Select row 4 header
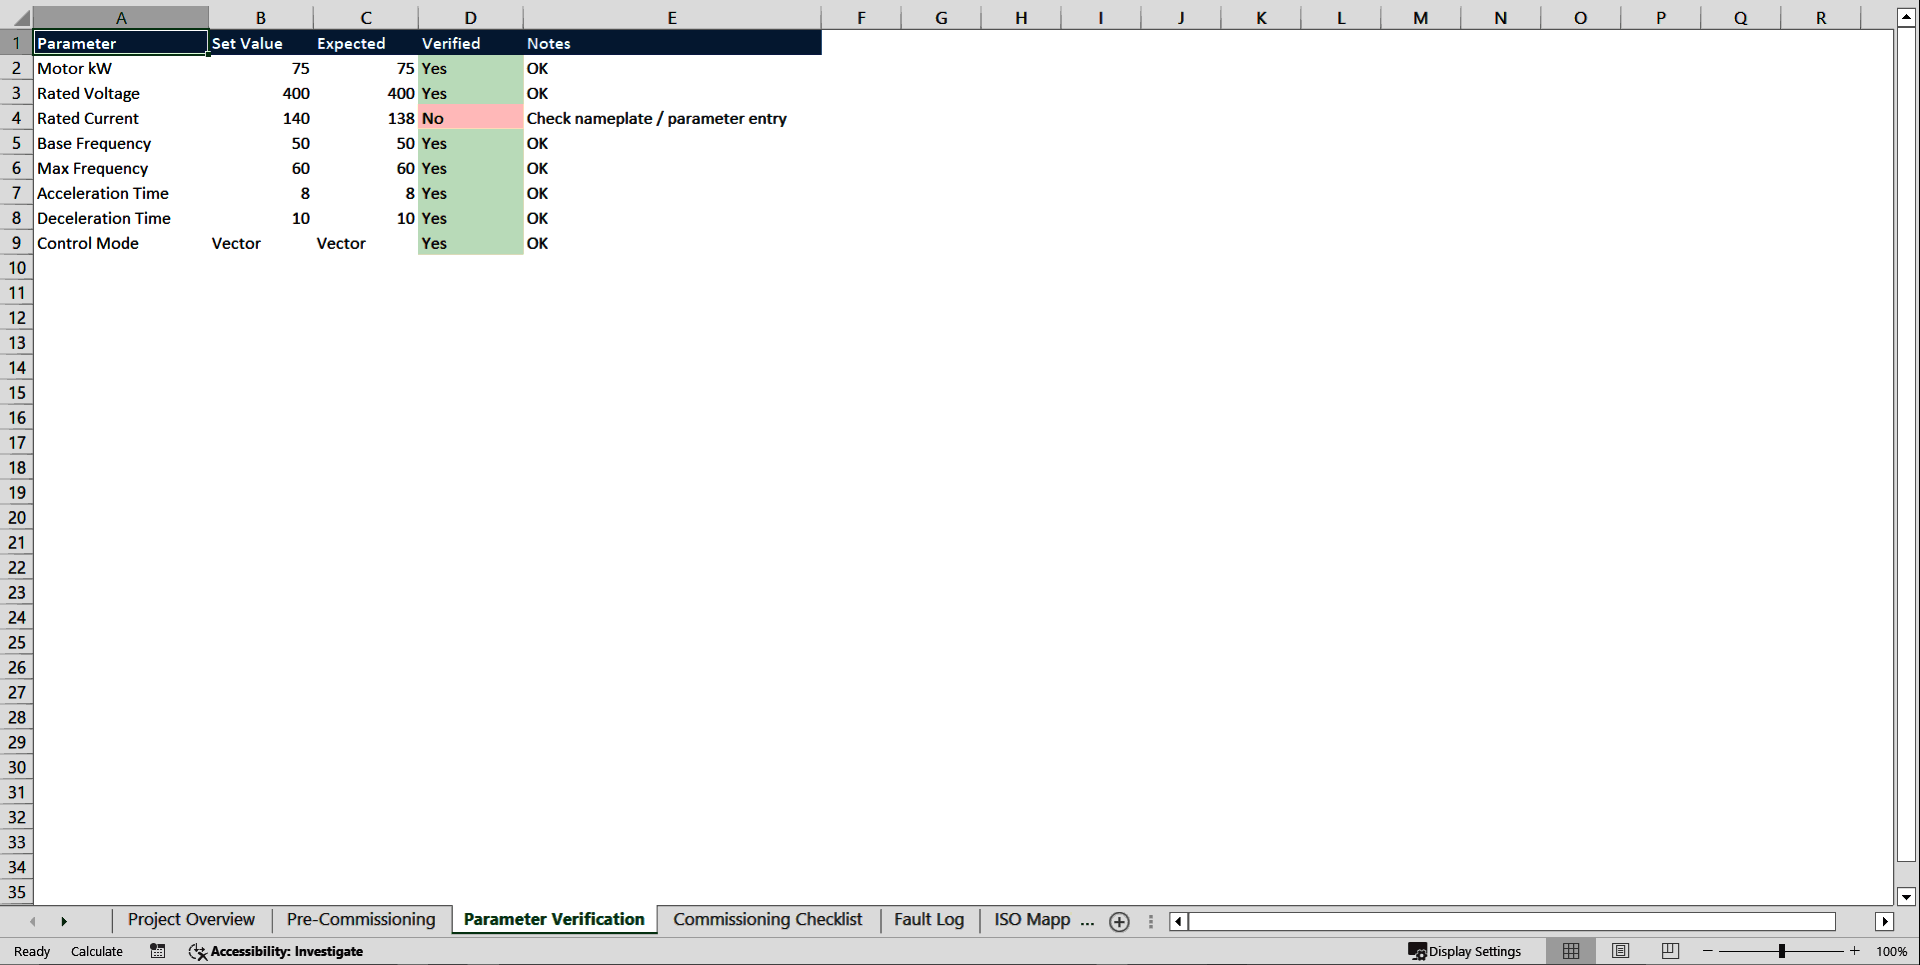This screenshot has width=1920, height=965. click(16, 118)
